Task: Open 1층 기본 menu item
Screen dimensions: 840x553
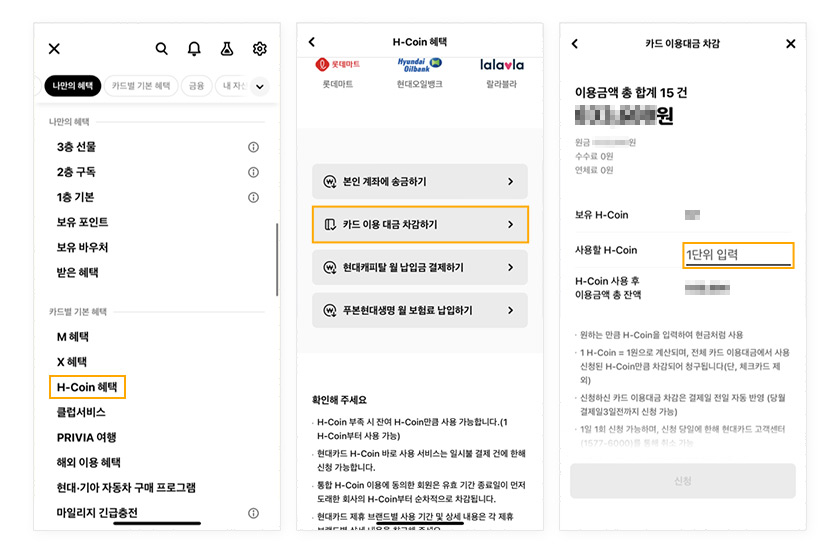Action: pos(76,197)
